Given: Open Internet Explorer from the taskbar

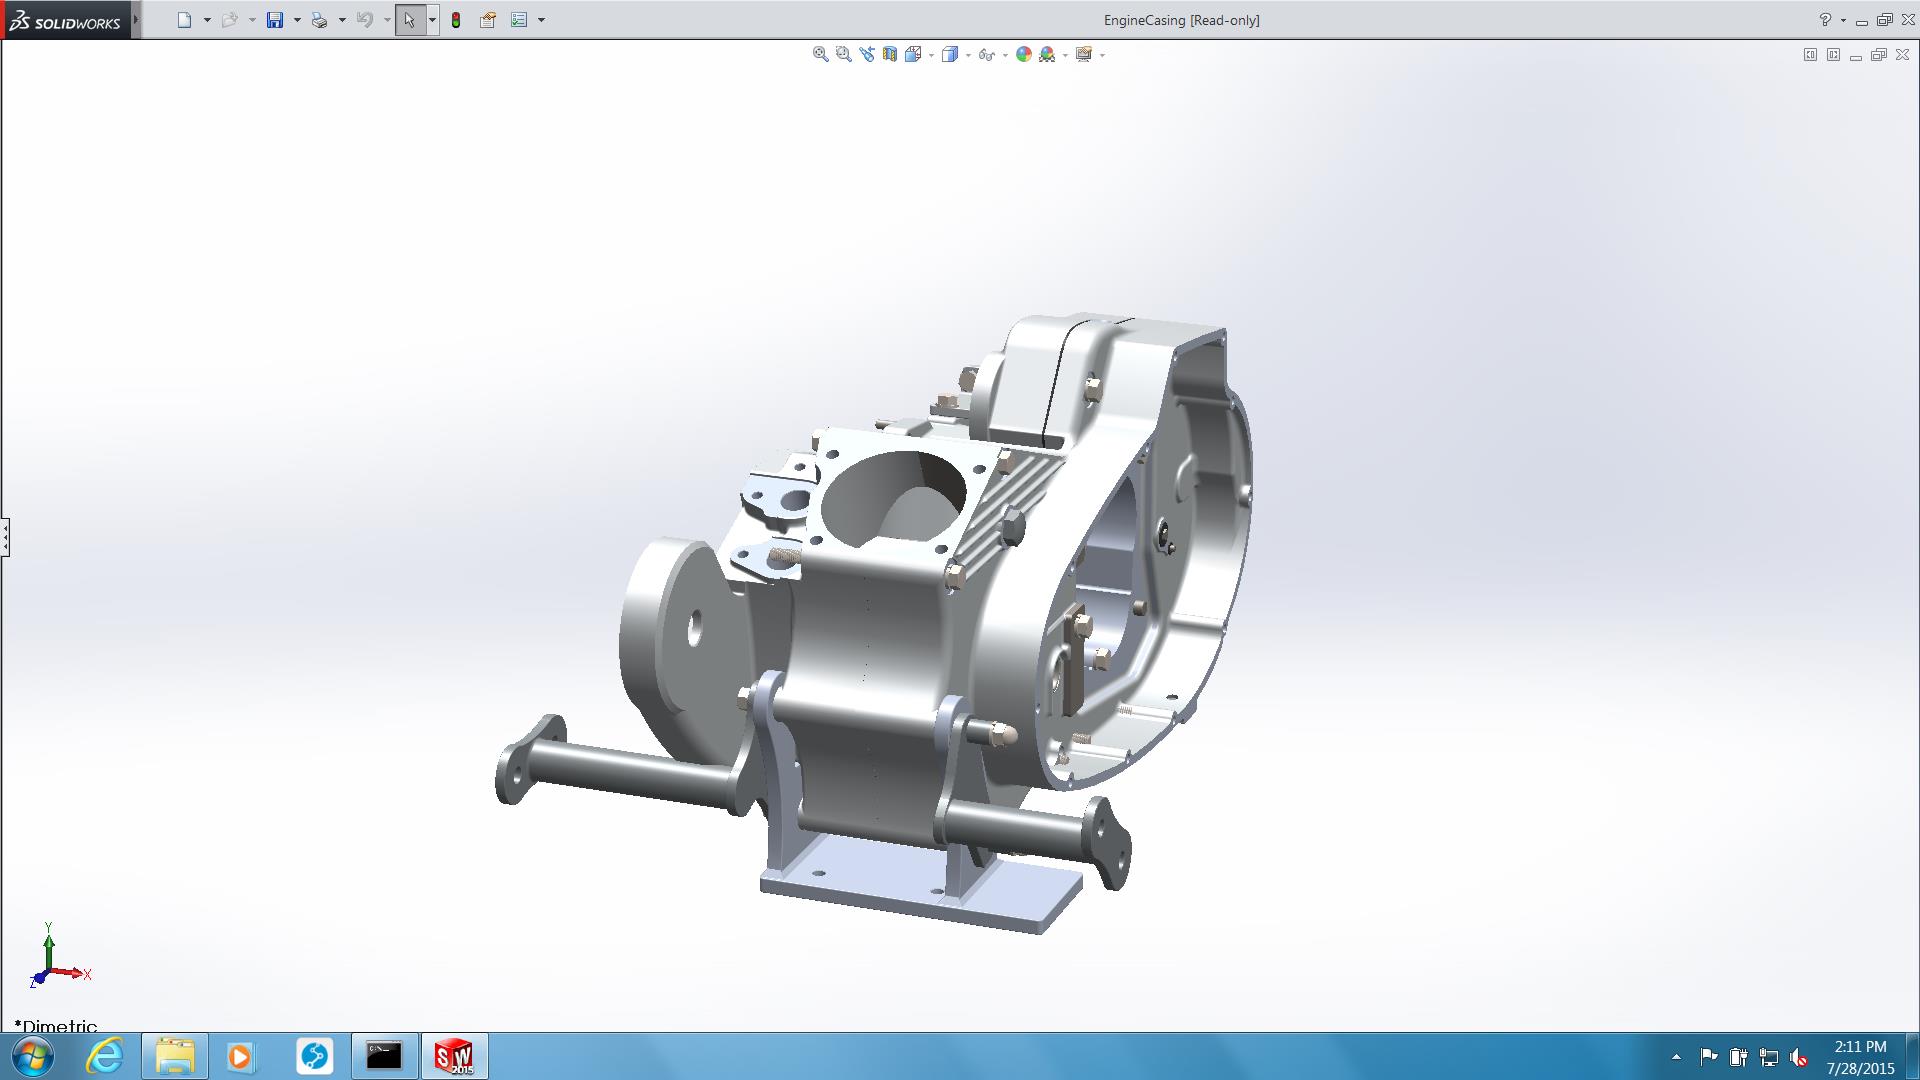Looking at the screenshot, I should (x=104, y=1056).
